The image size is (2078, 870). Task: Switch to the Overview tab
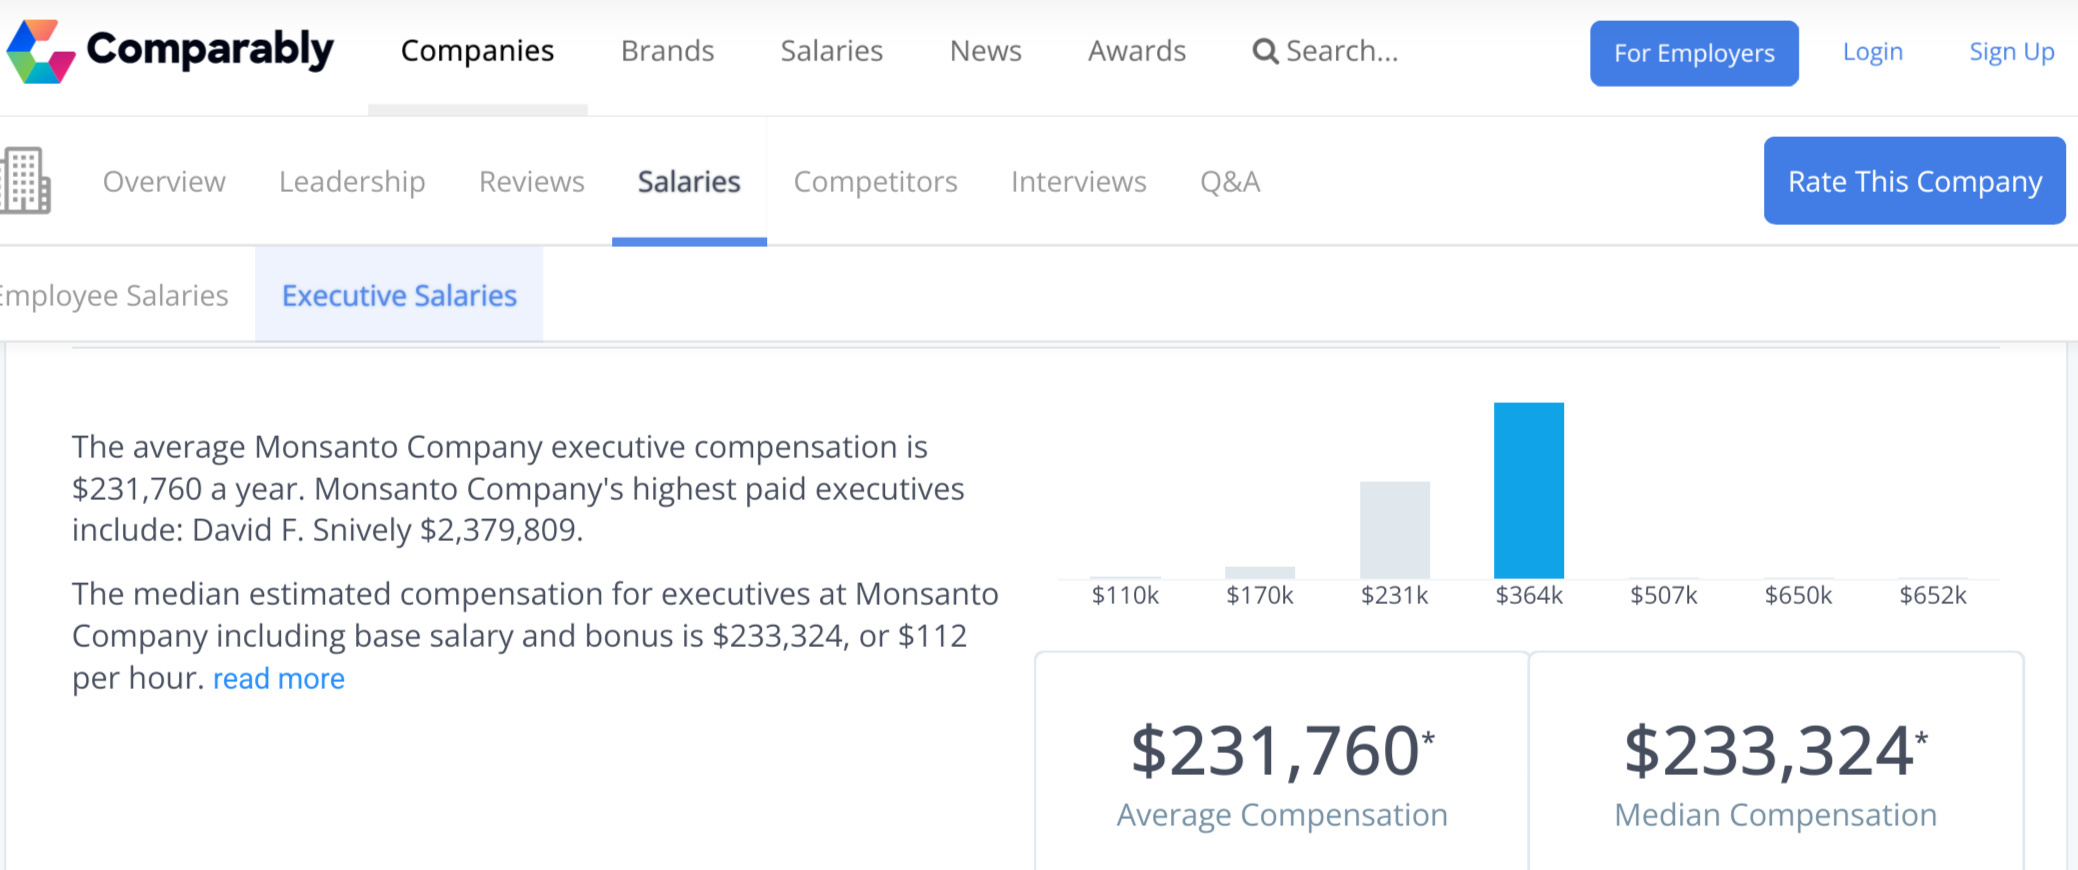pos(164,182)
